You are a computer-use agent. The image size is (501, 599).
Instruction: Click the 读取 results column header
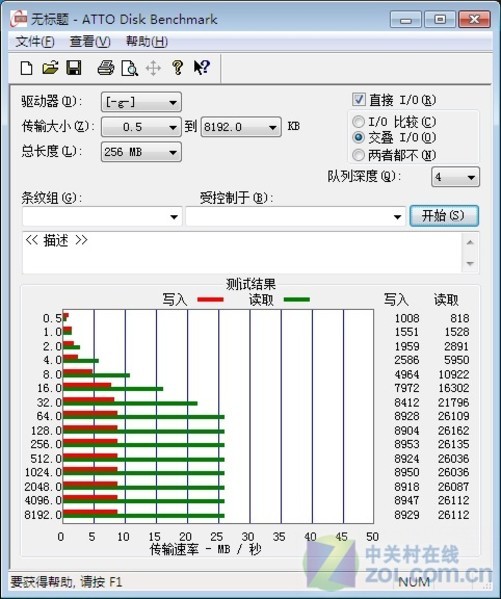coord(446,300)
